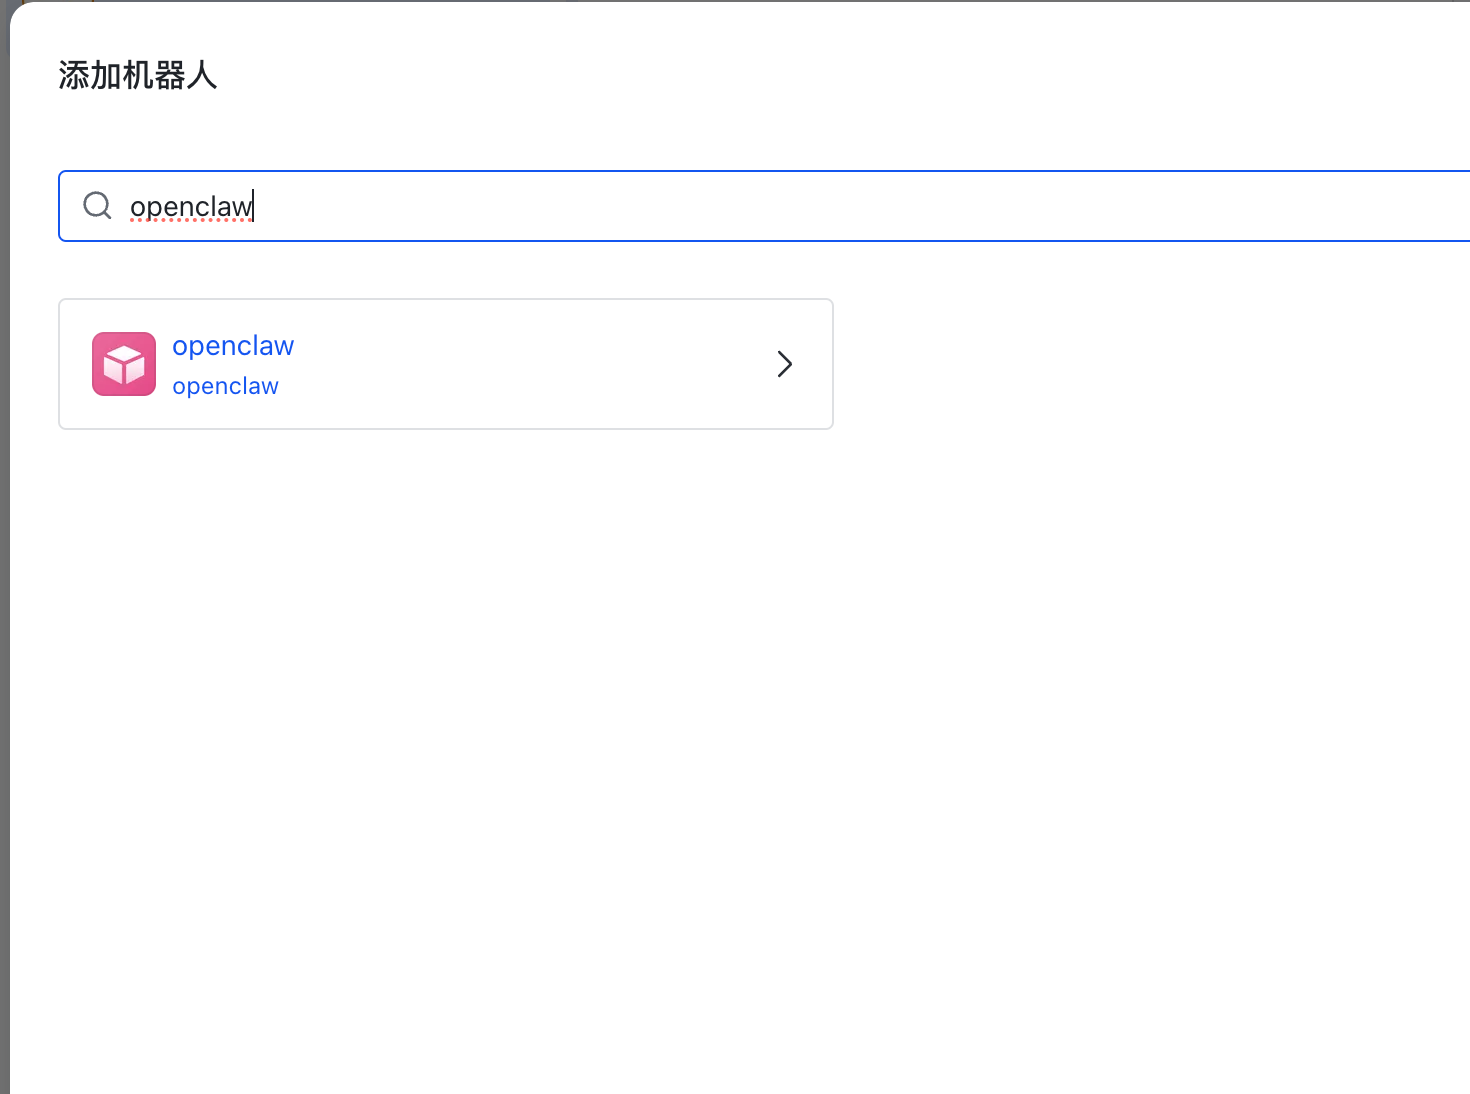The height and width of the screenshot is (1094, 1470).
Task: Click the red spell-check underline beneath openclaw query
Action: pyautogui.click(x=190, y=220)
